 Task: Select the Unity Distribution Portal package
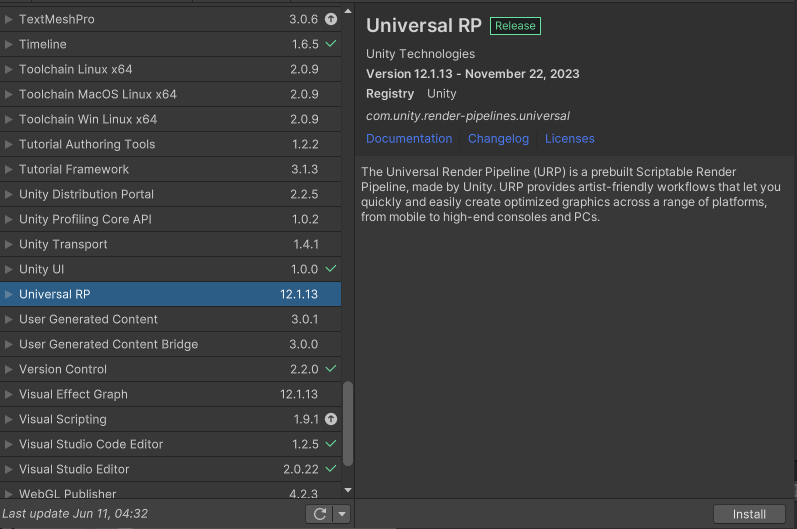(x=170, y=194)
